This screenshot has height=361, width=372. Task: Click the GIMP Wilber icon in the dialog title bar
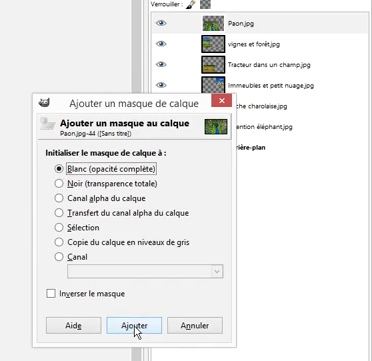click(44, 103)
